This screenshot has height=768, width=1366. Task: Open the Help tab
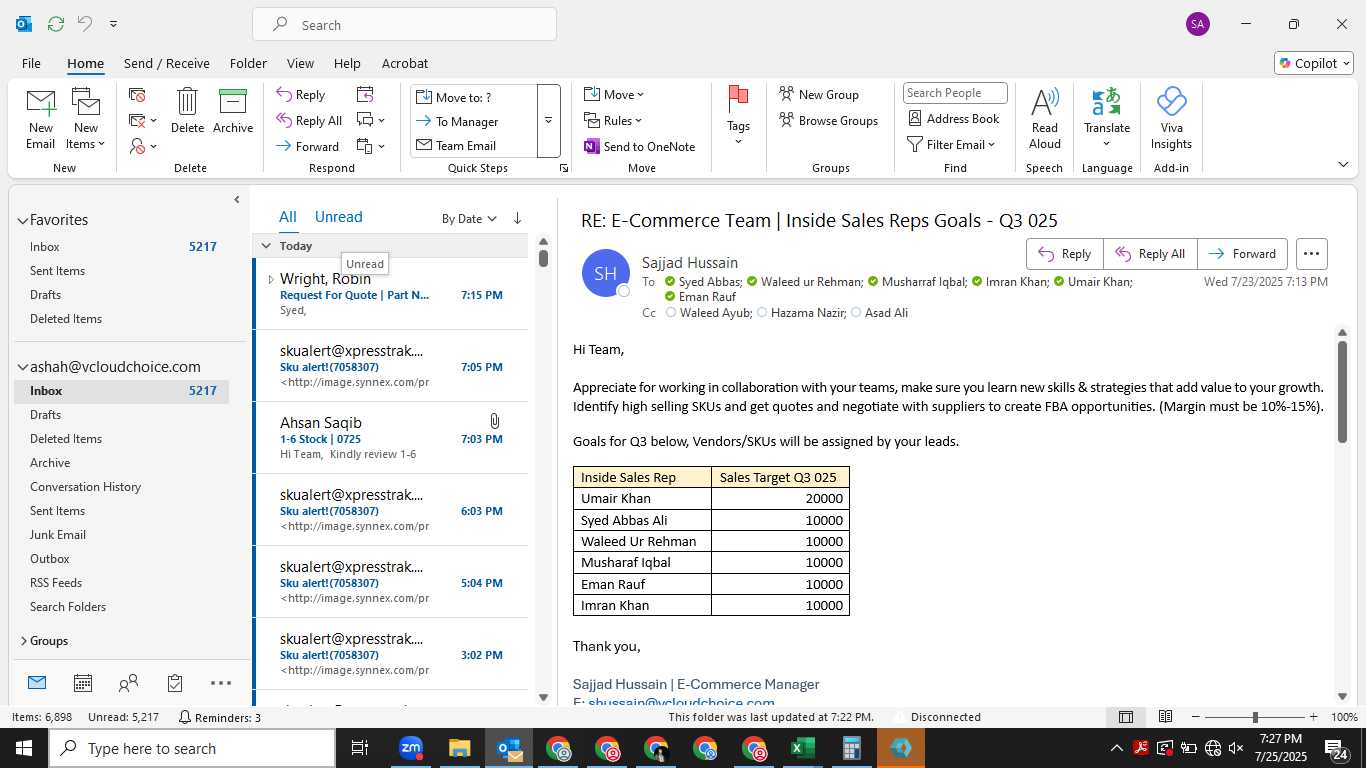coord(347,63)
